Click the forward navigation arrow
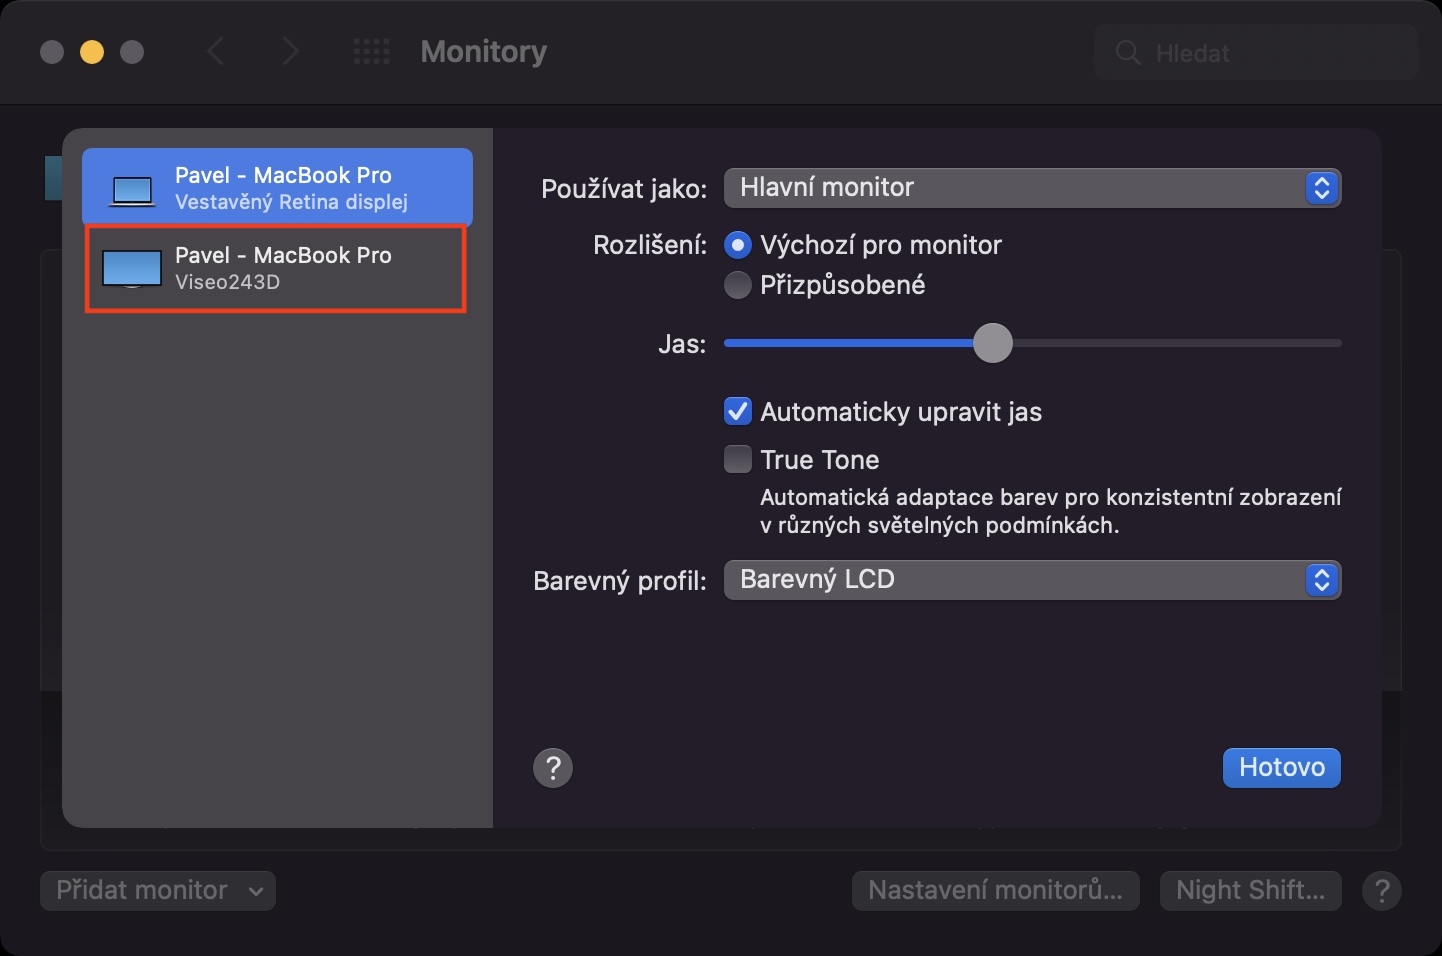The width and height of the screenshot is (1442, 956). pos(290,52)
